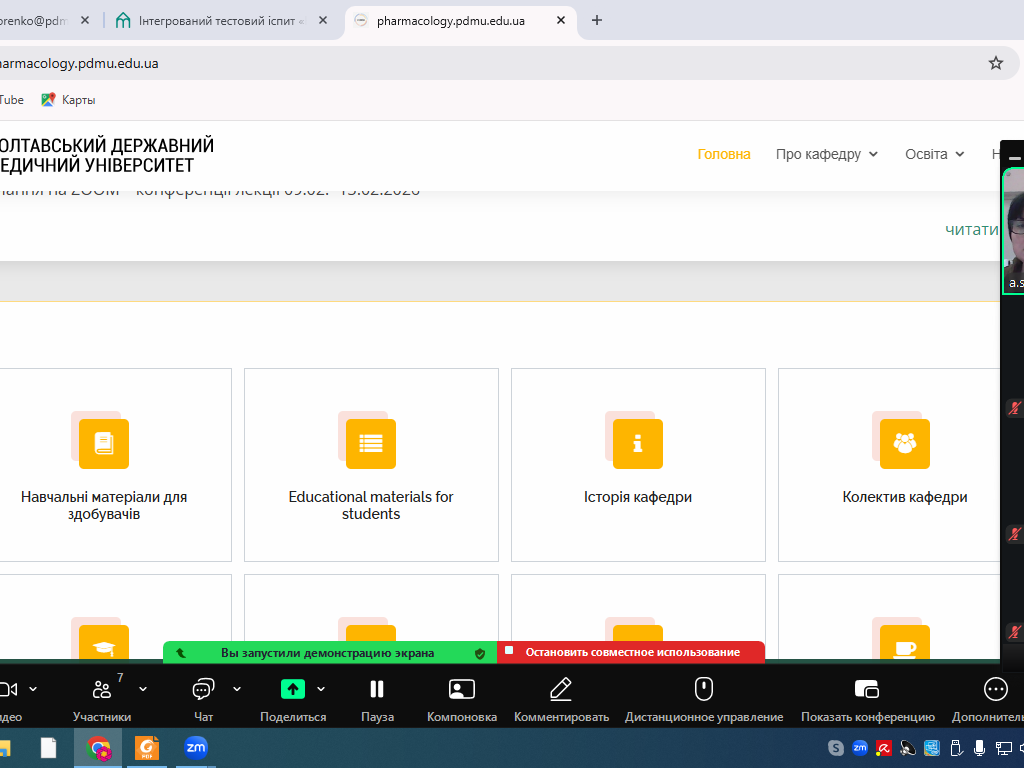
Task: Click Показать конференцию icon
Action: pyautogui.click(x=866, y=697)
